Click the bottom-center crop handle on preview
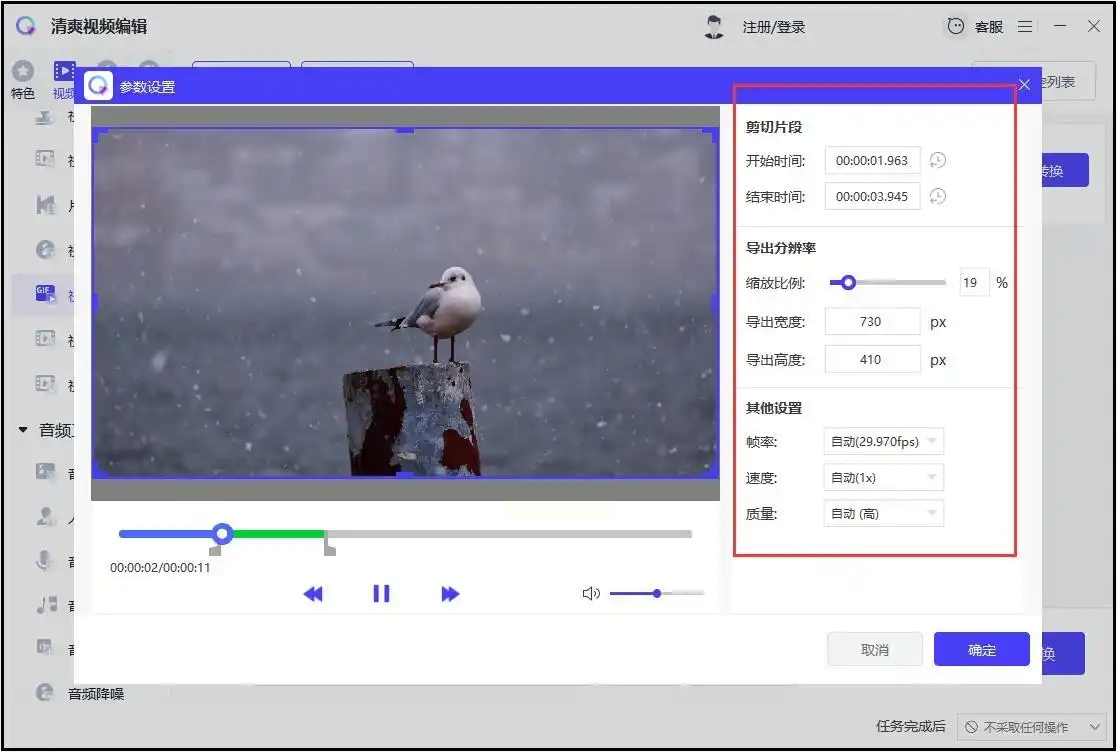The width and height of the screenshot is (1117, 752). (405, 475)
